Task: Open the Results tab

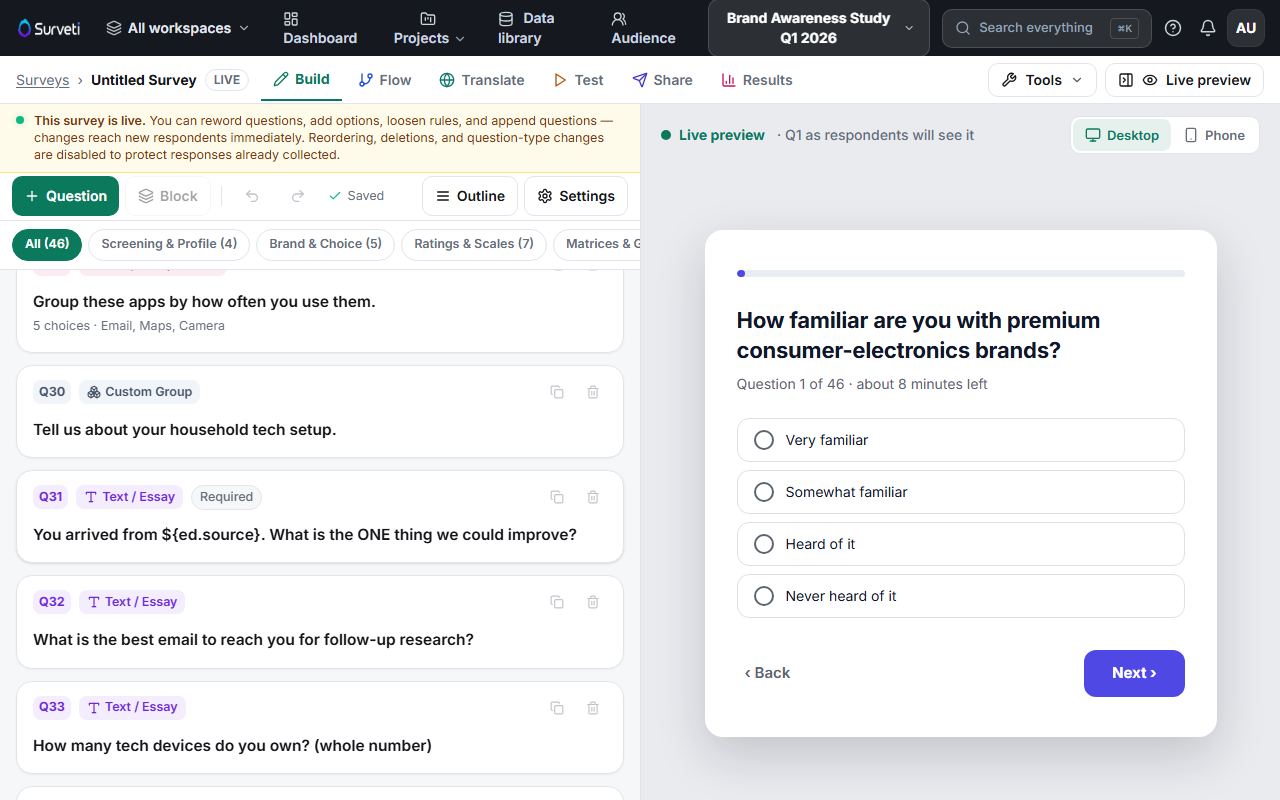Action: [757, 80]
